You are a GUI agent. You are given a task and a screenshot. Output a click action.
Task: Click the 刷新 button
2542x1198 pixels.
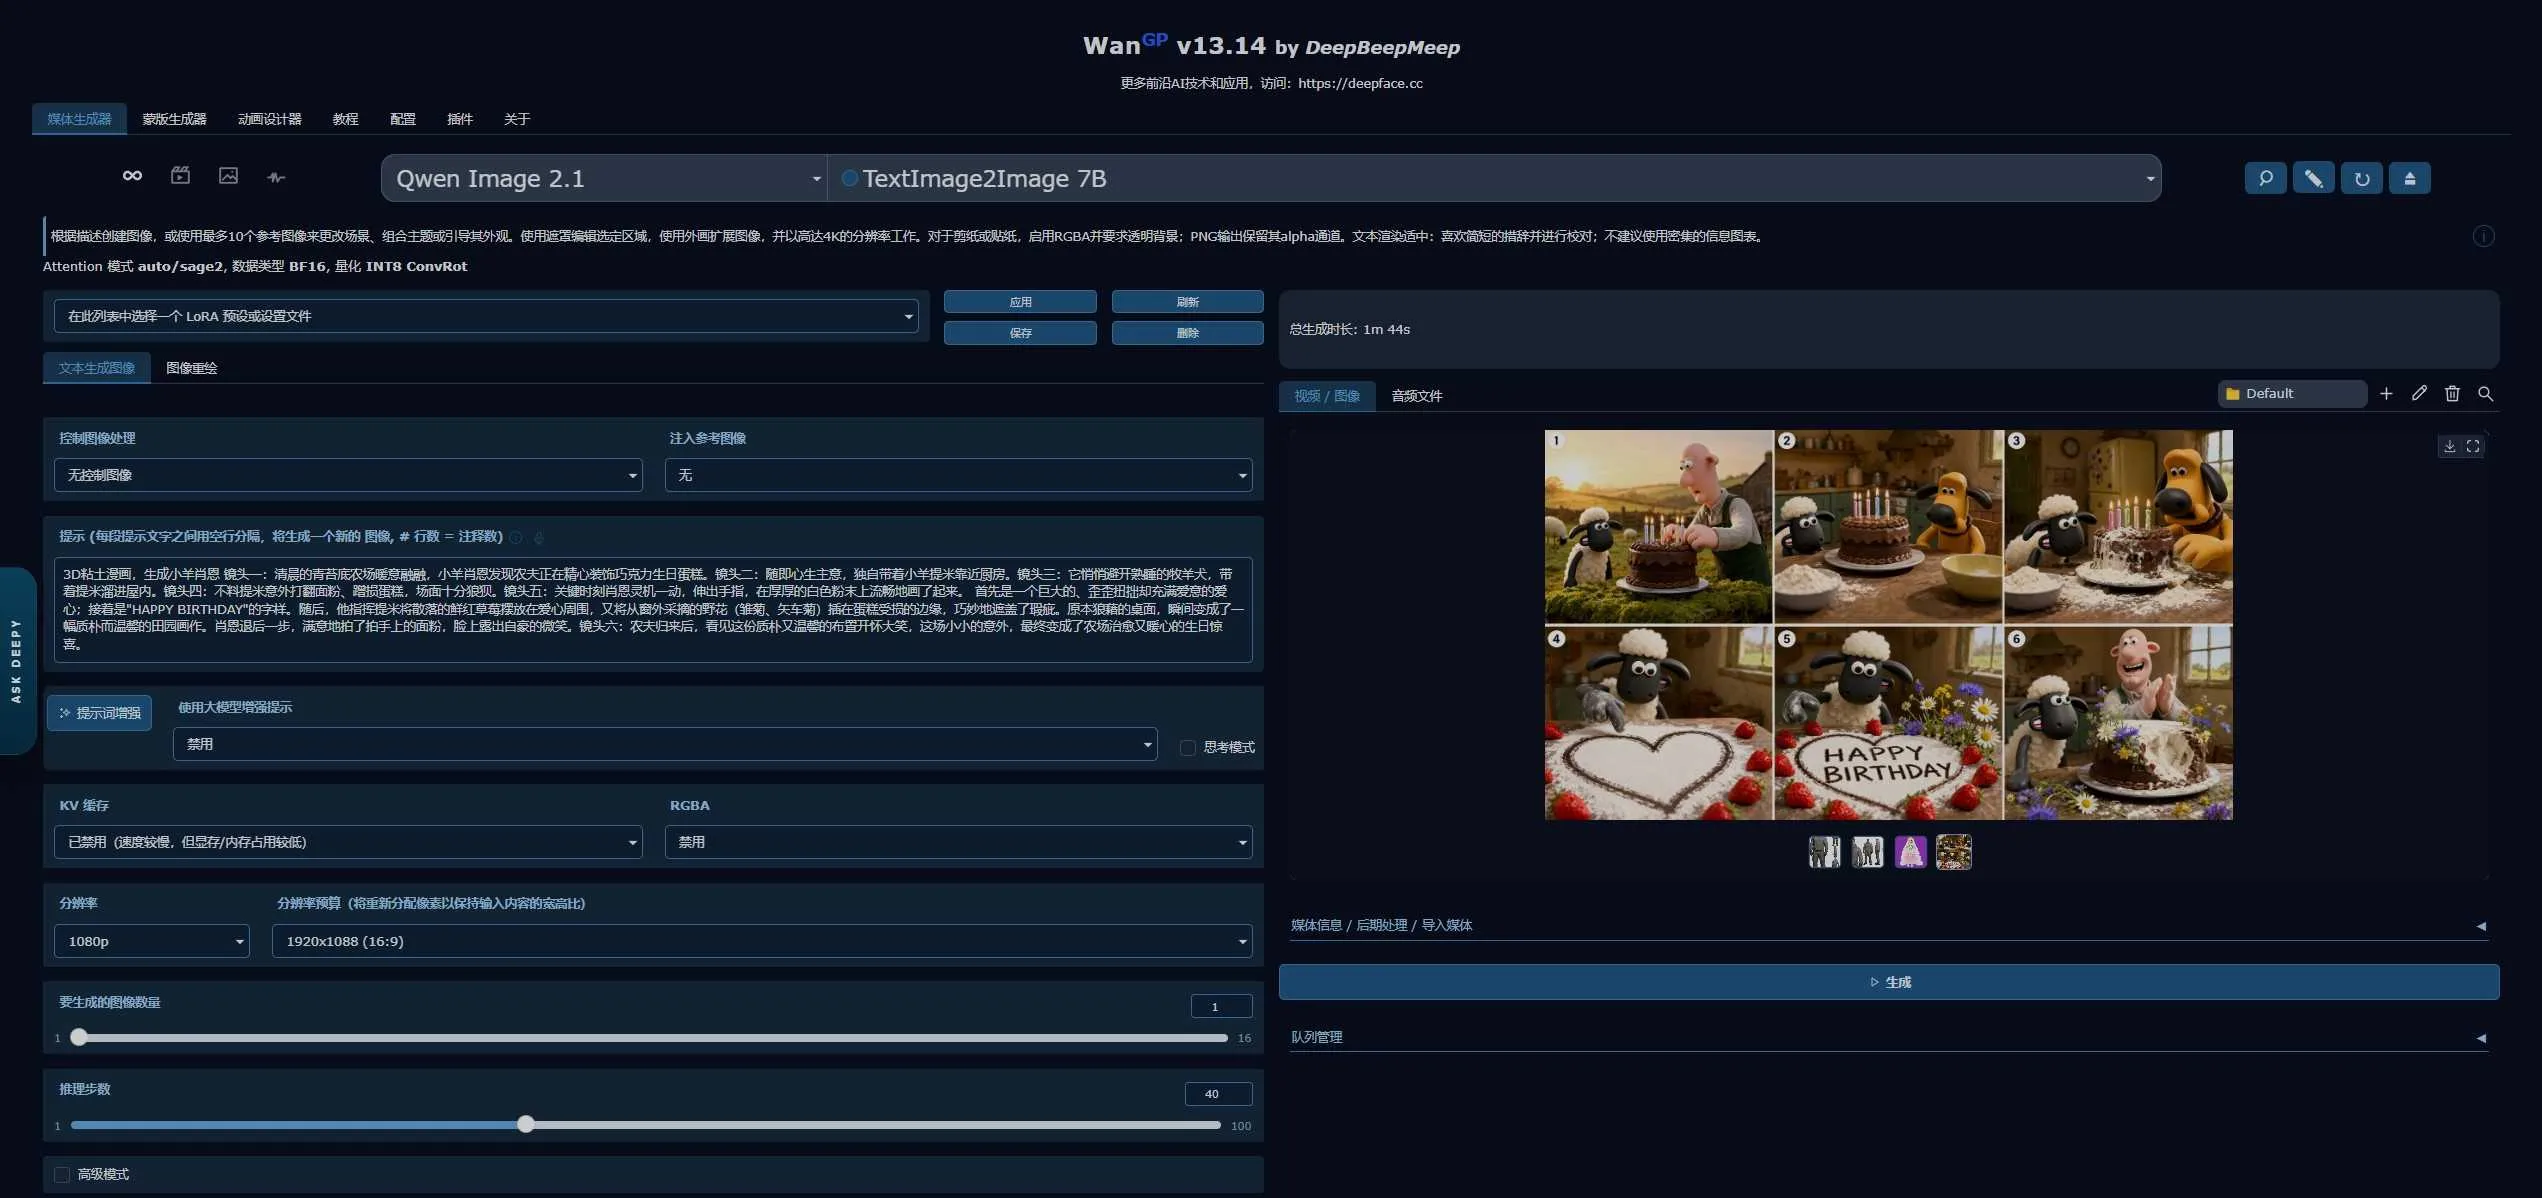[x=1187, y=302]
